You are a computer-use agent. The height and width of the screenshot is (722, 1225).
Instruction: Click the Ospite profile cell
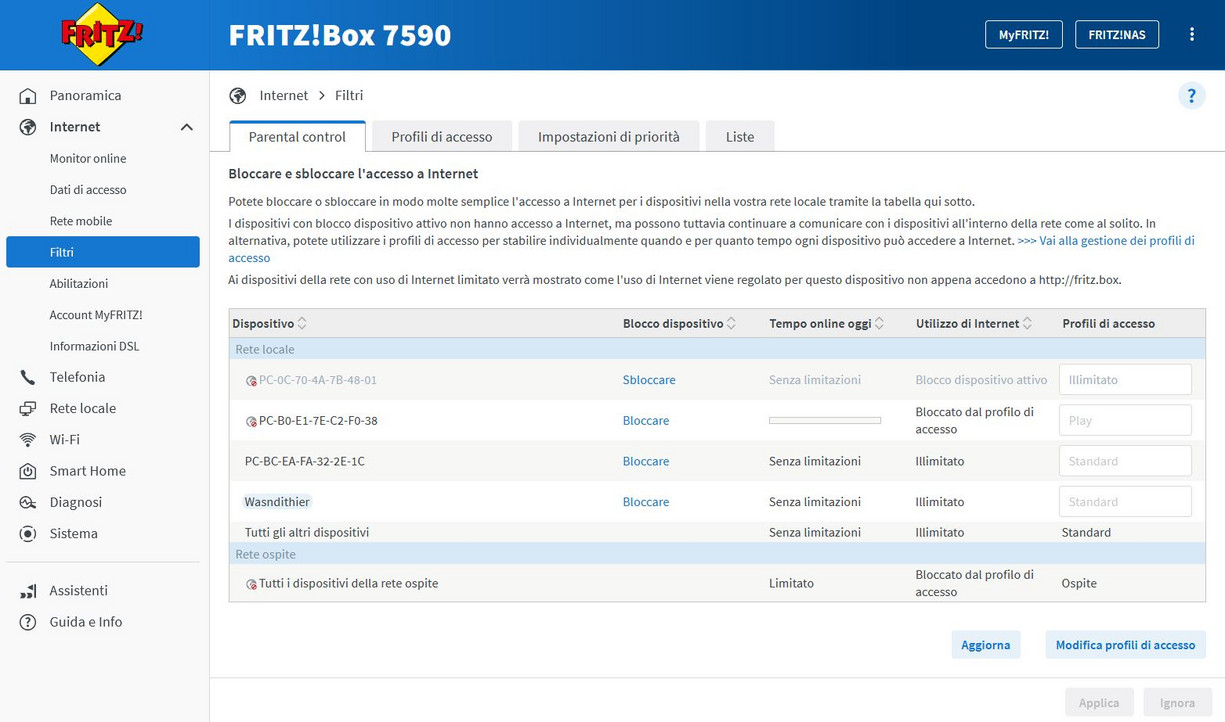point(1079,583)
